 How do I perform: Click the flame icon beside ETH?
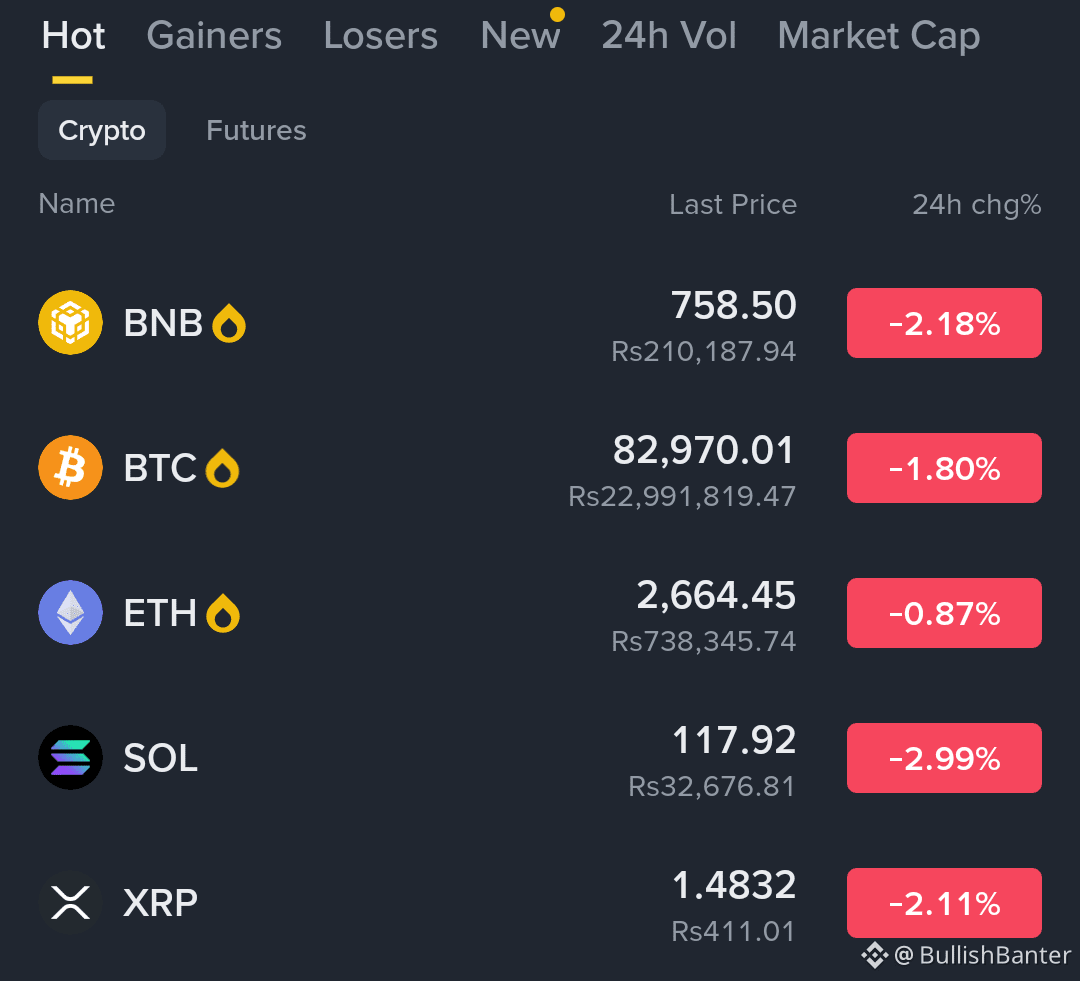[x=223, y=613]
